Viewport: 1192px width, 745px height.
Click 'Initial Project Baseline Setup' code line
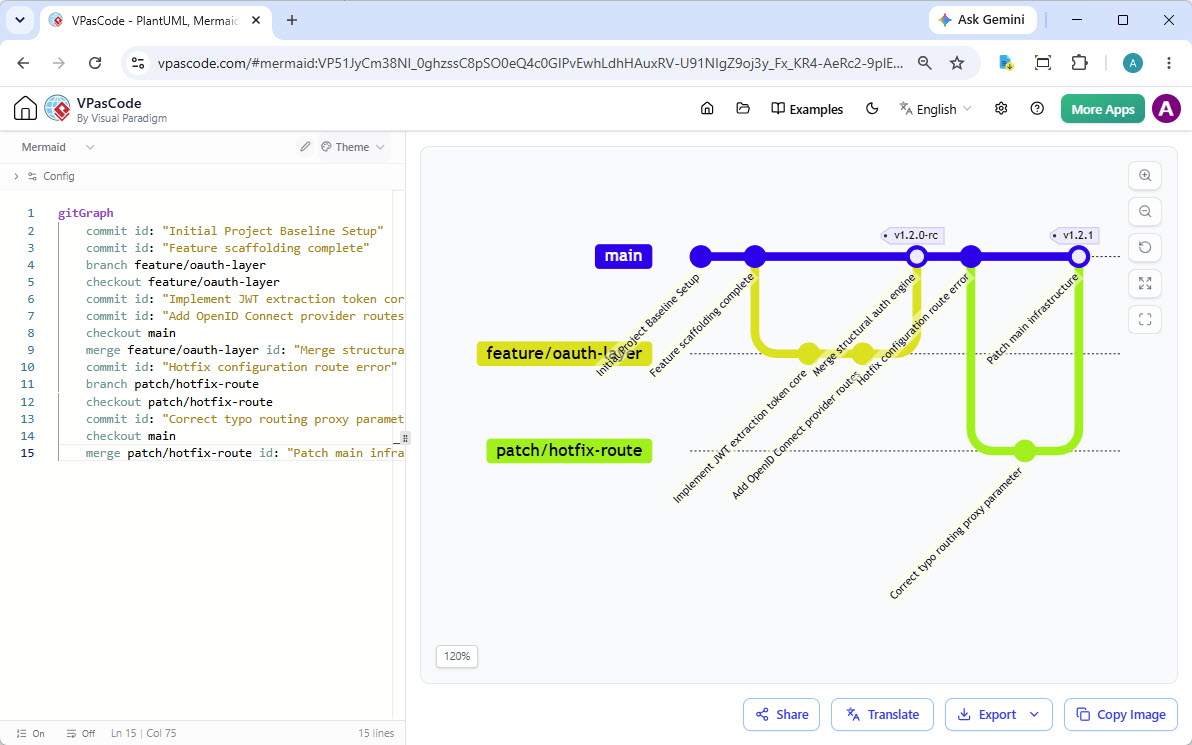(235, 230)
